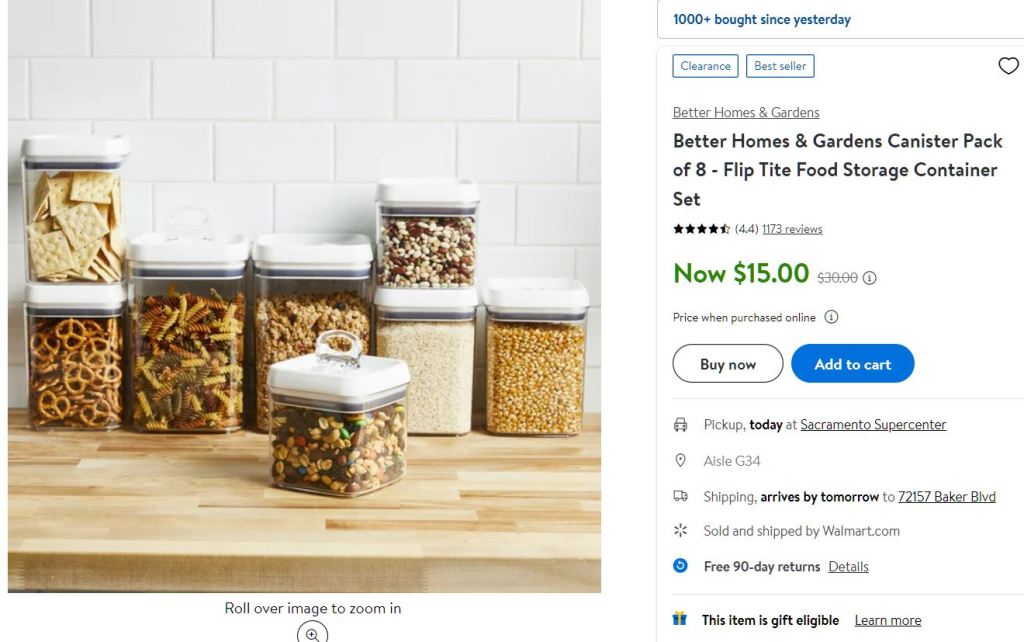Click the Add to cart button
This screenshot has height=642, width=1024.
[852, 364]
